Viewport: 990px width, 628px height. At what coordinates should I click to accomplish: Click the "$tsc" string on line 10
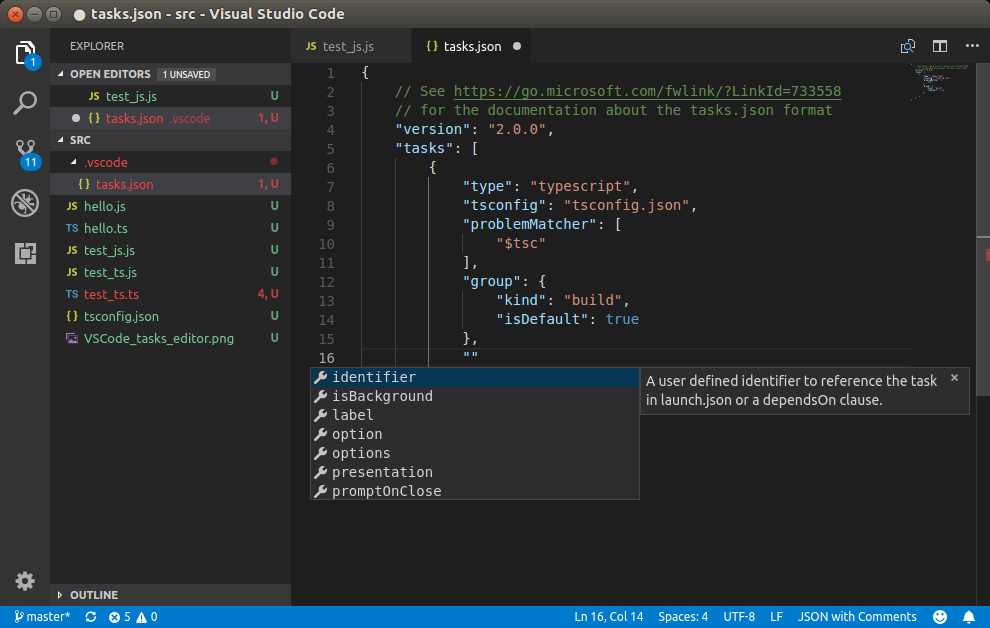[521, 244]
